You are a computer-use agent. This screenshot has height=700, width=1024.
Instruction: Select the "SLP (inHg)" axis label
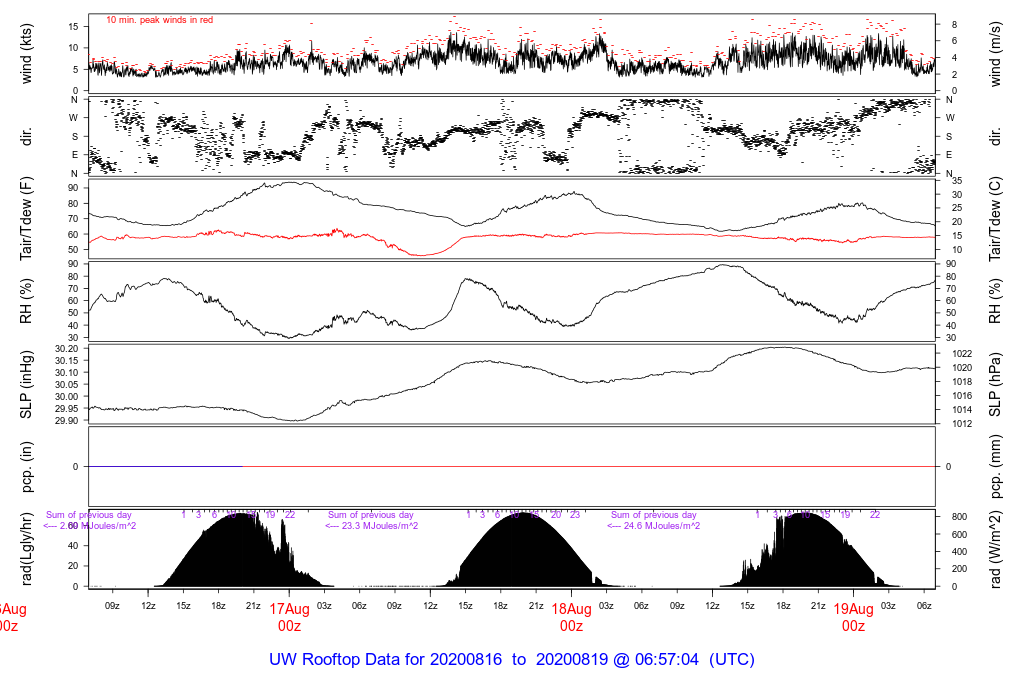point(26,385)
